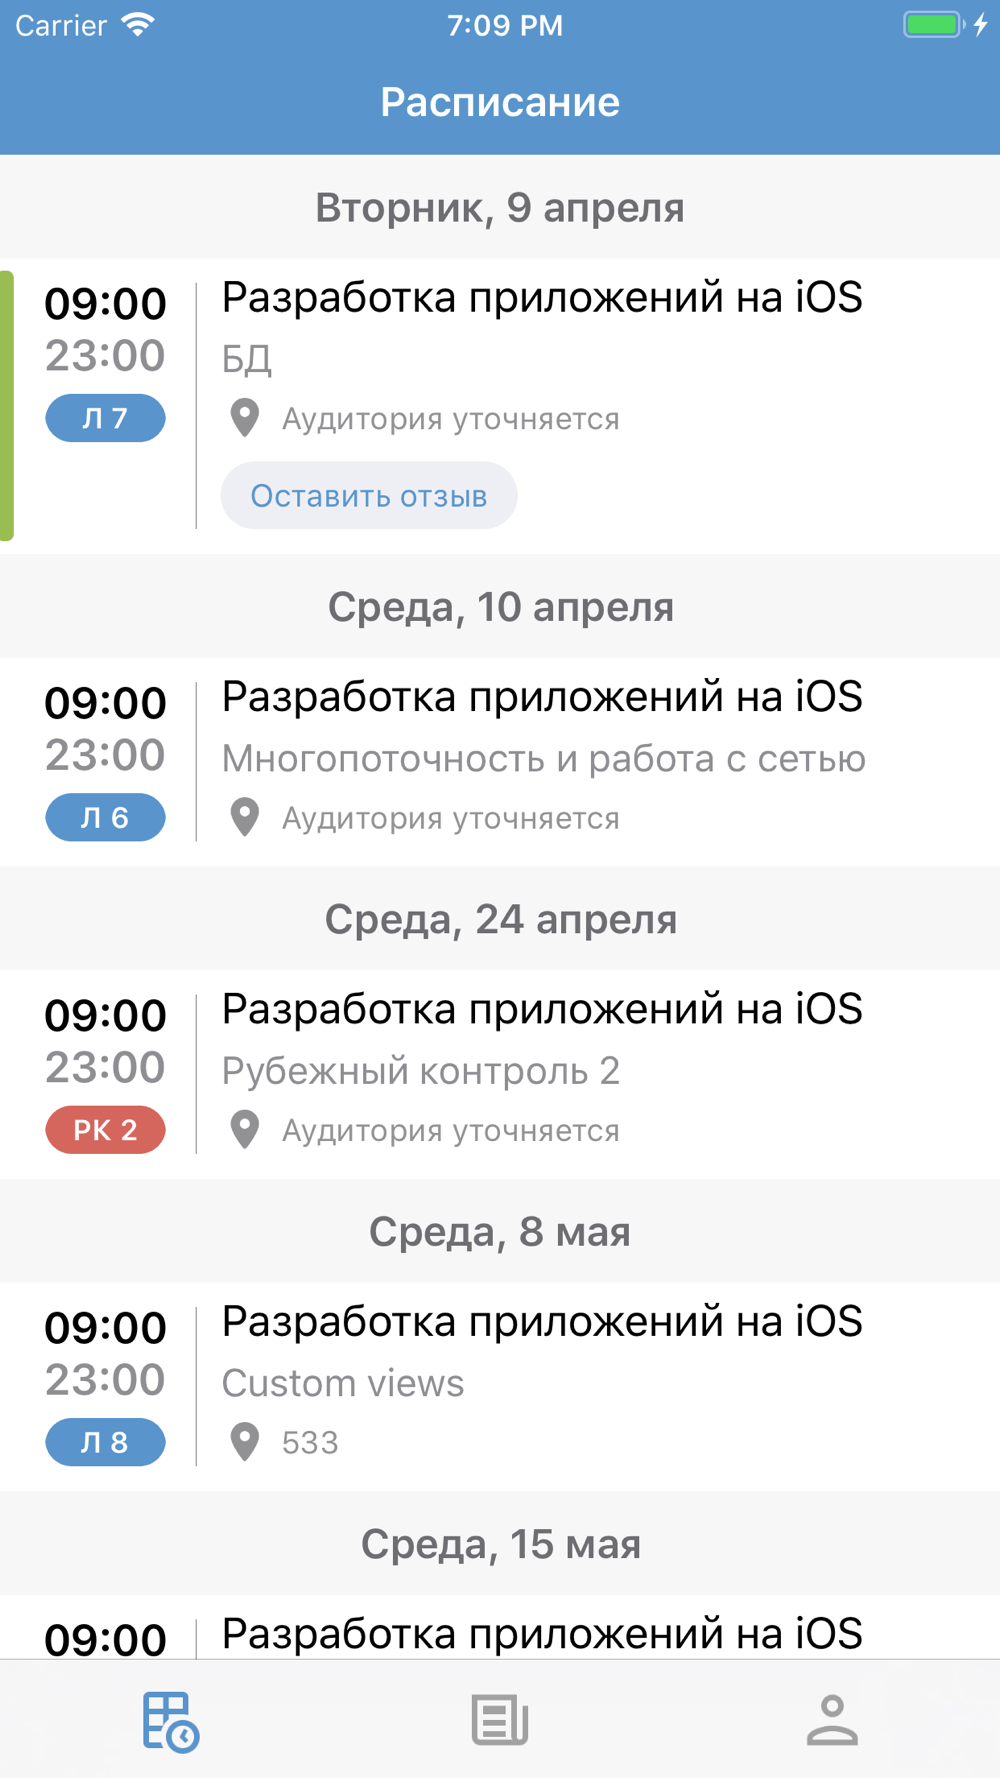Select the Л 8 lecture badge

(x=105, y=1442)
